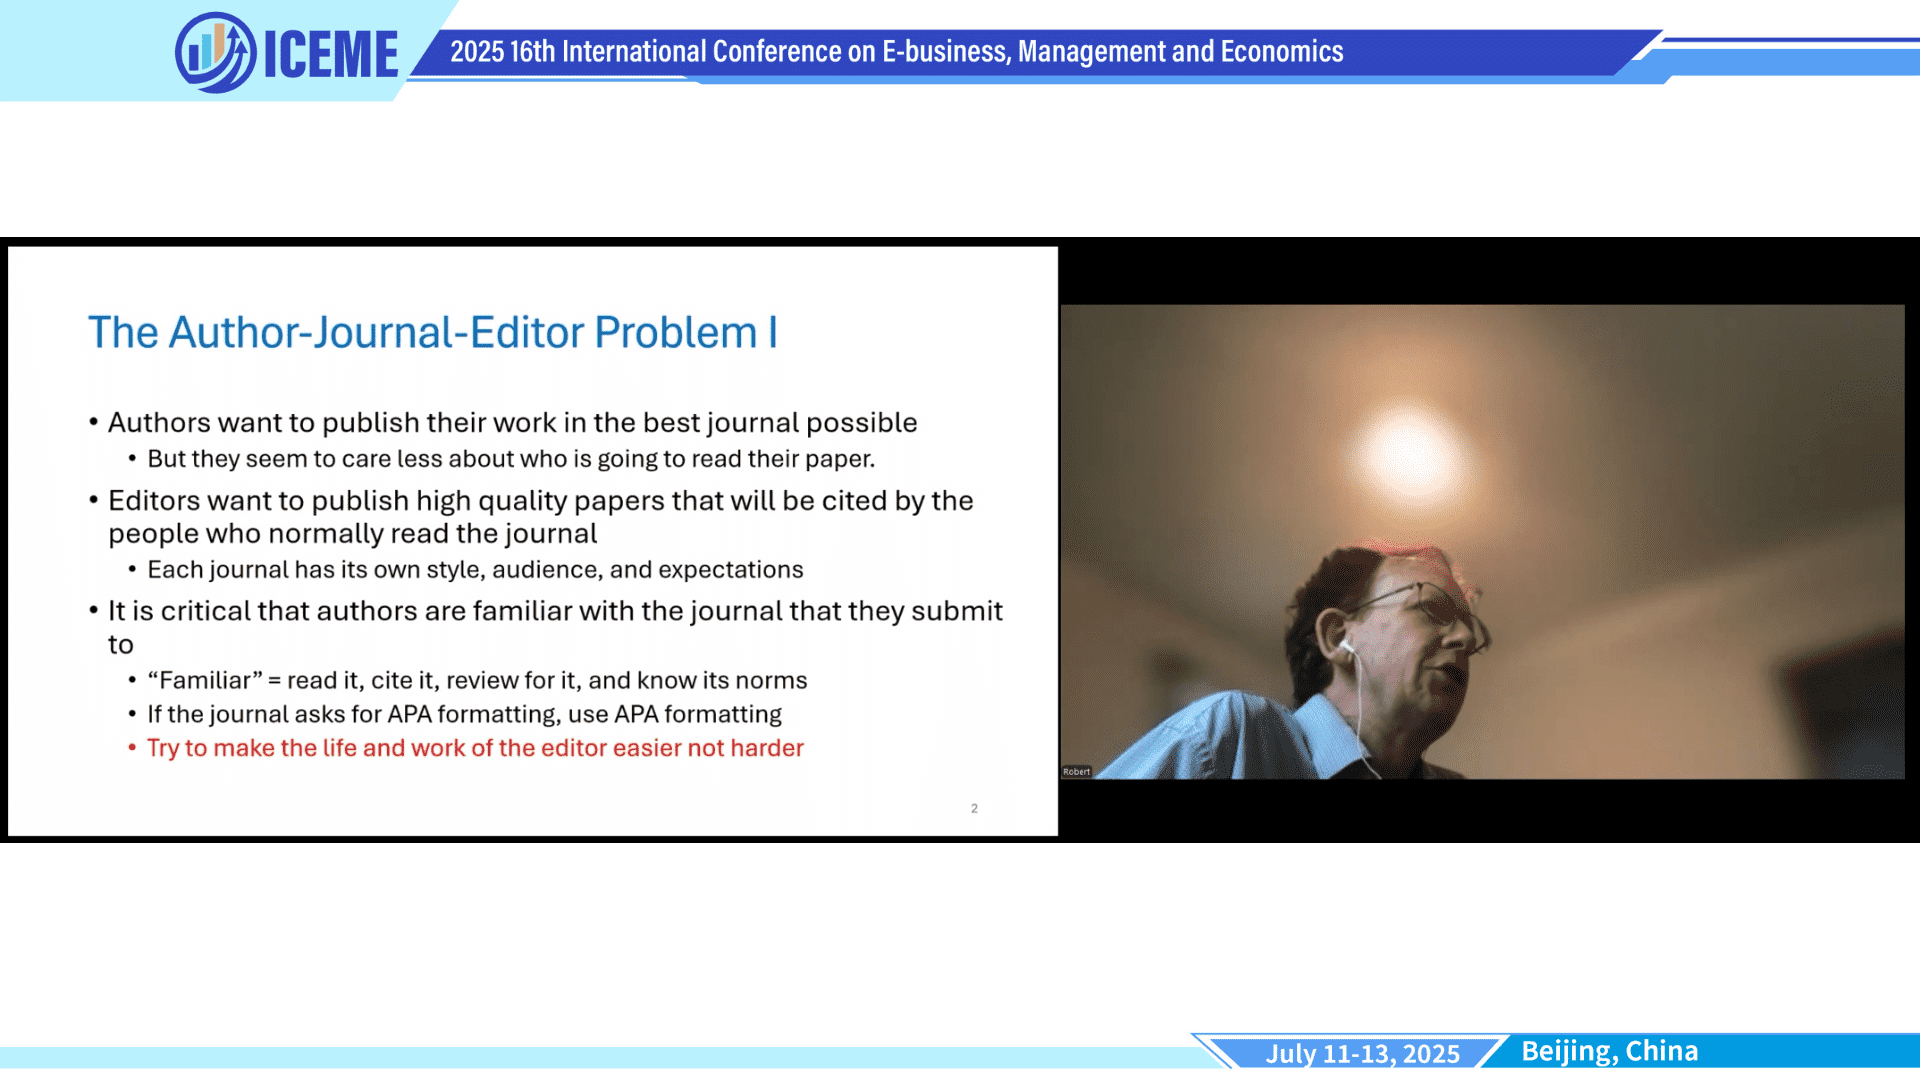Click the bullet about authors wanting best journal
This screenshot has width=1920, height=1080.
(512, 423)
